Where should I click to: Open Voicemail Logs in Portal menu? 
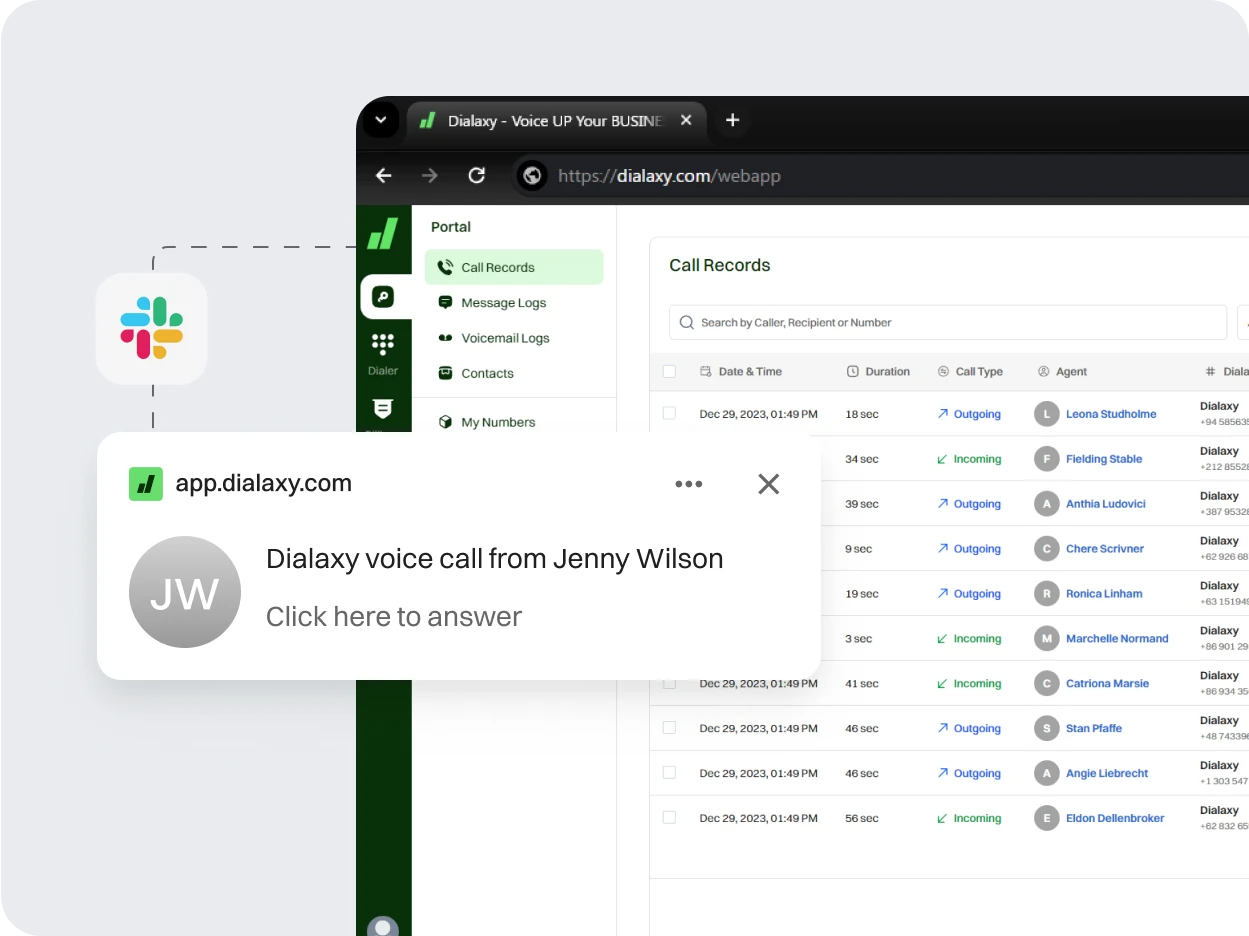(505, 338)
